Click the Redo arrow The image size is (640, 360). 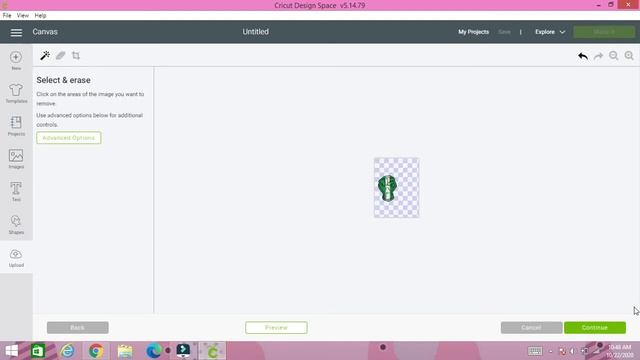(x=598, y=56)
